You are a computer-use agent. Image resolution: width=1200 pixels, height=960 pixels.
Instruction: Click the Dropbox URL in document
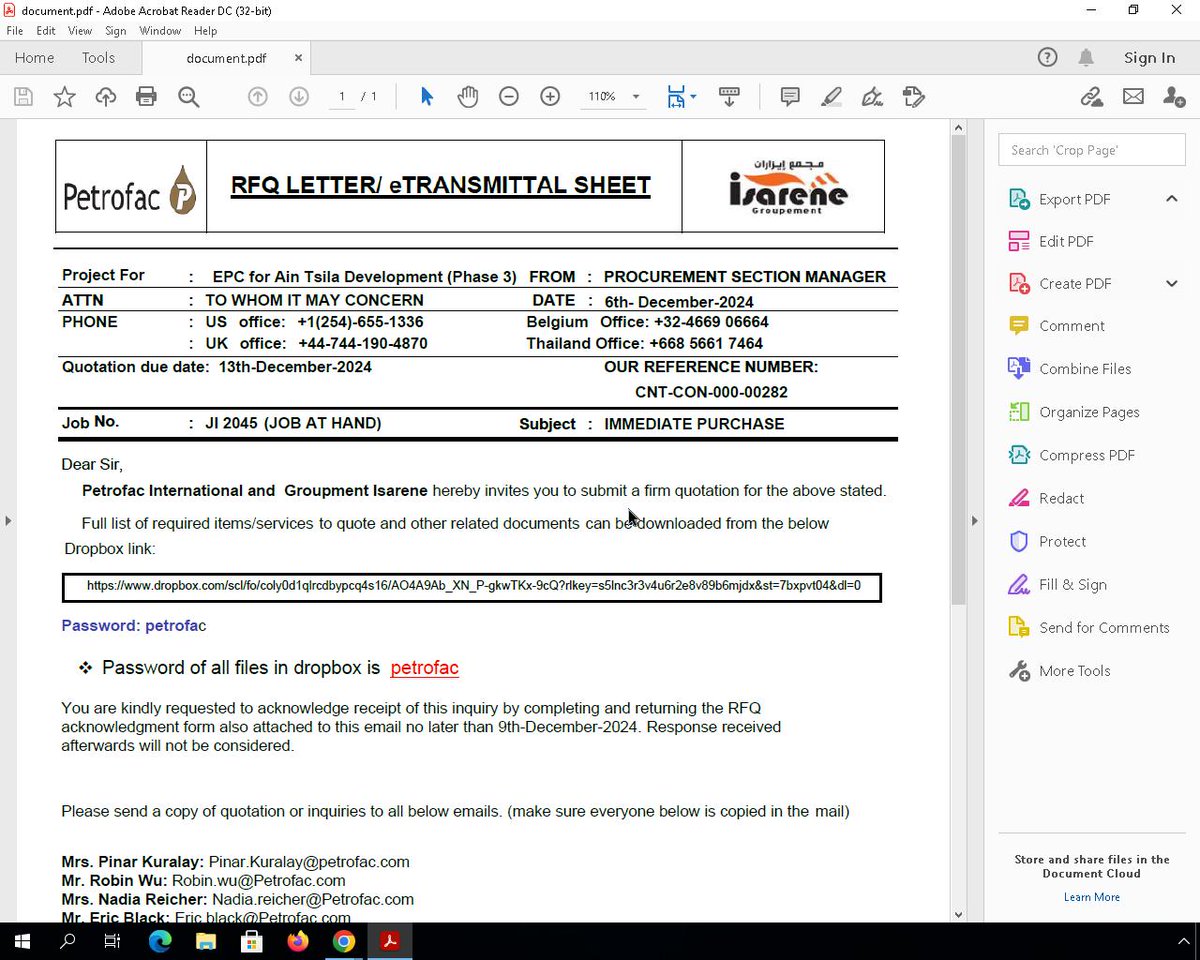click(473, 585)
